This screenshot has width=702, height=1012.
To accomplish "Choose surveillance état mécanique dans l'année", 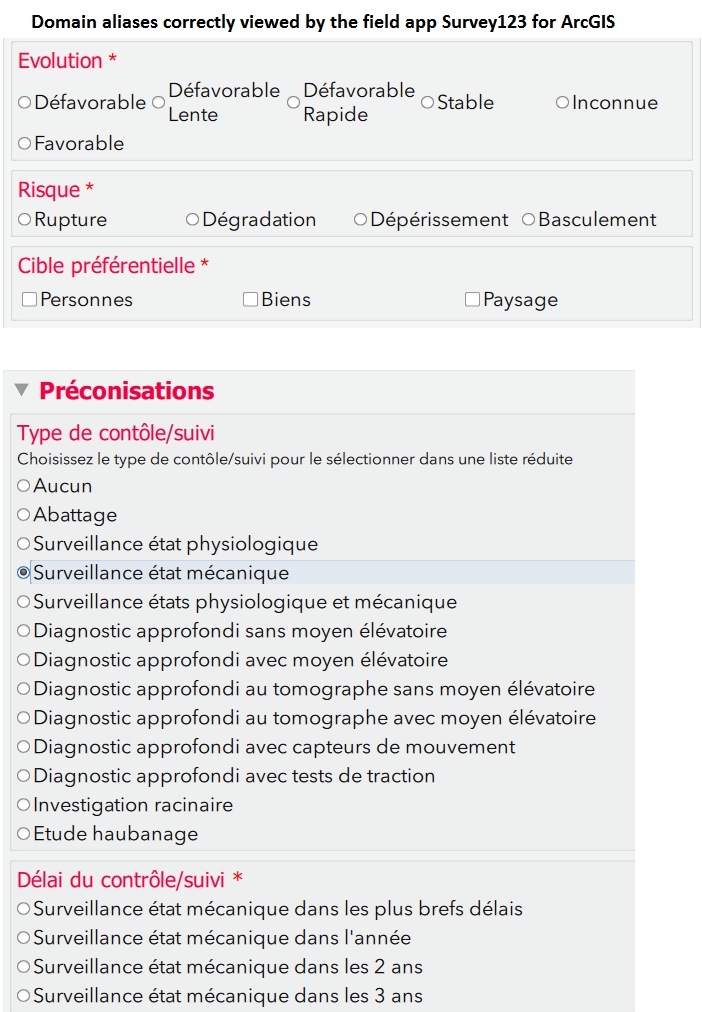I will pos(22,938).
